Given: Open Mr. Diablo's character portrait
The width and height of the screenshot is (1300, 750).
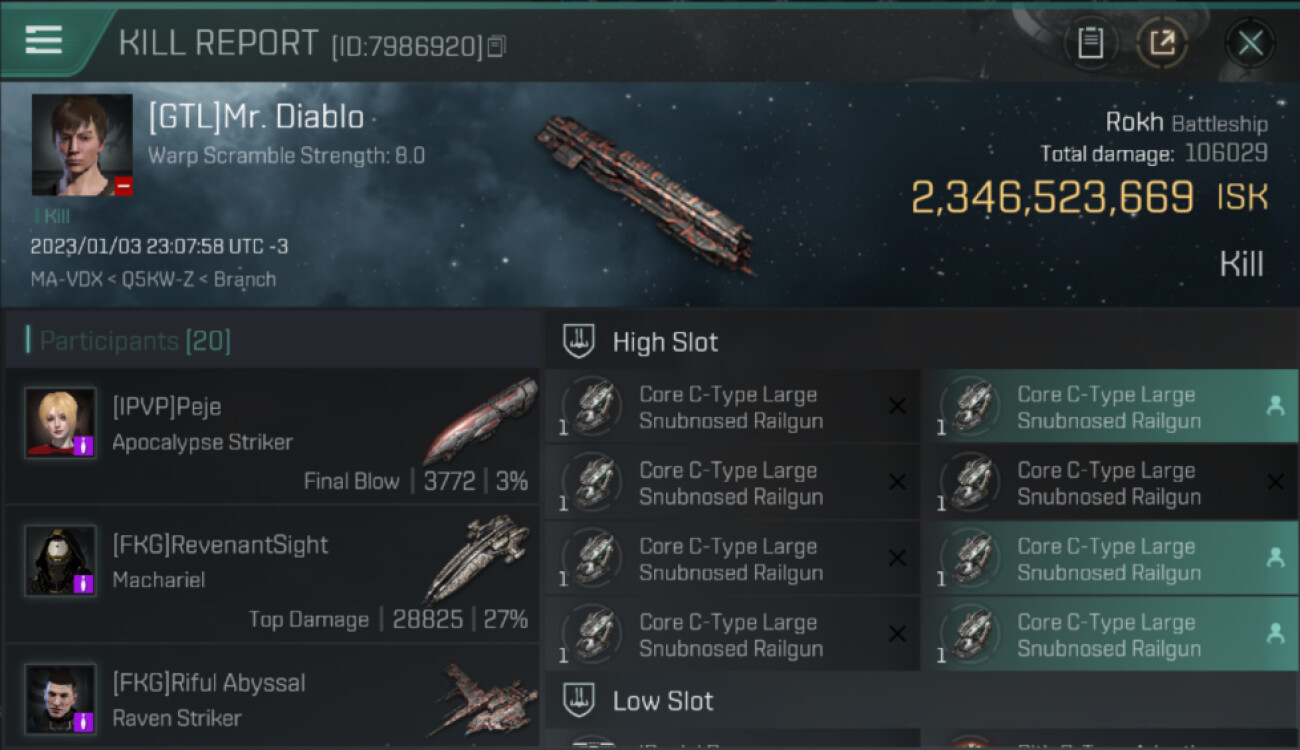Looking at the screenshot, I should 82,145.
